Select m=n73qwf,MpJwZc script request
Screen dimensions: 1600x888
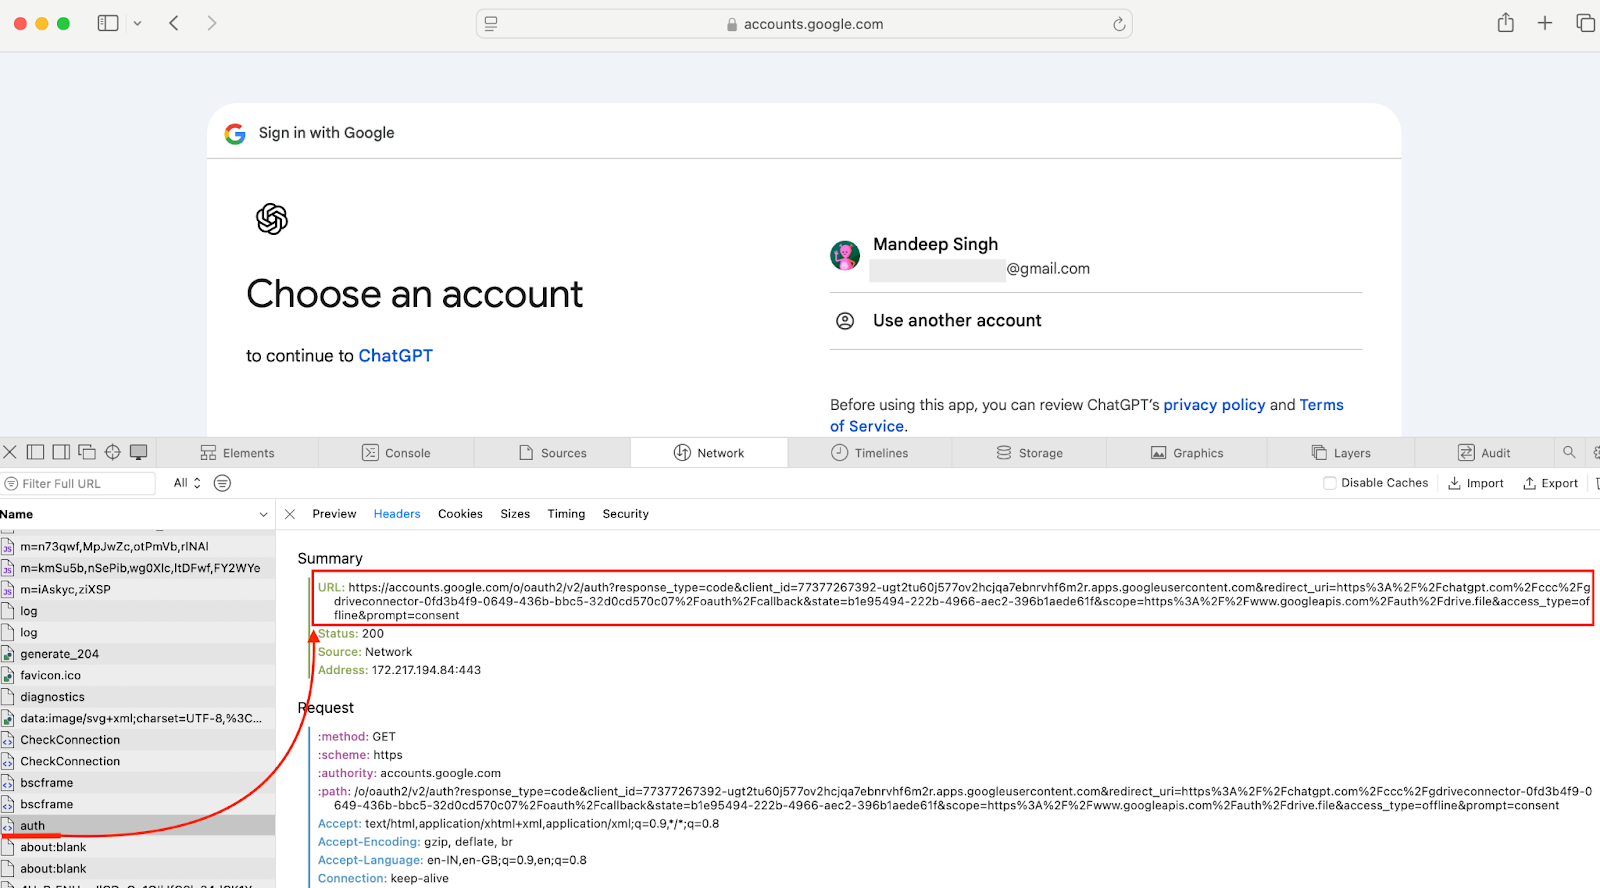coord(137,547)
